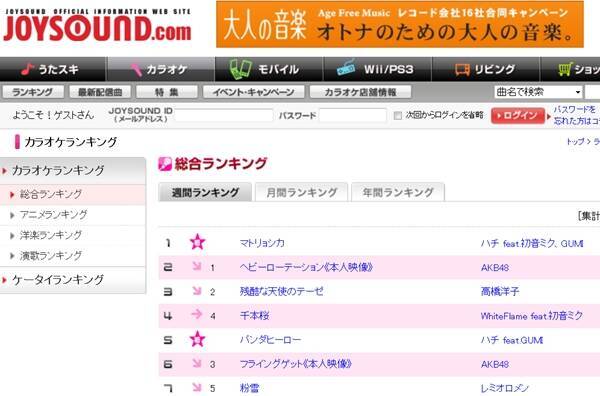Image resolution: width=600 pixels, height=396 pixels.
Task: Click the star icon beside パンダヒーロー
Action: click(x=197, y=339)
